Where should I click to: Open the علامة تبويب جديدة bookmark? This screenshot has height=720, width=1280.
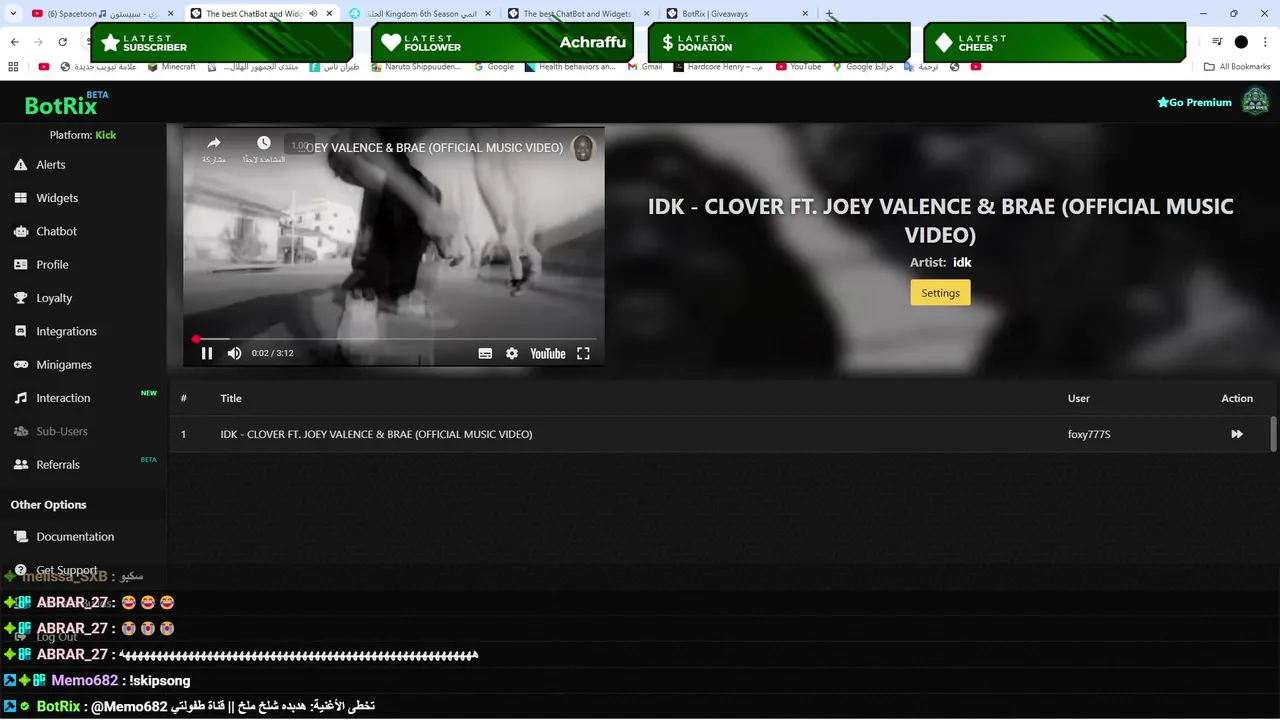click(98, 67)
